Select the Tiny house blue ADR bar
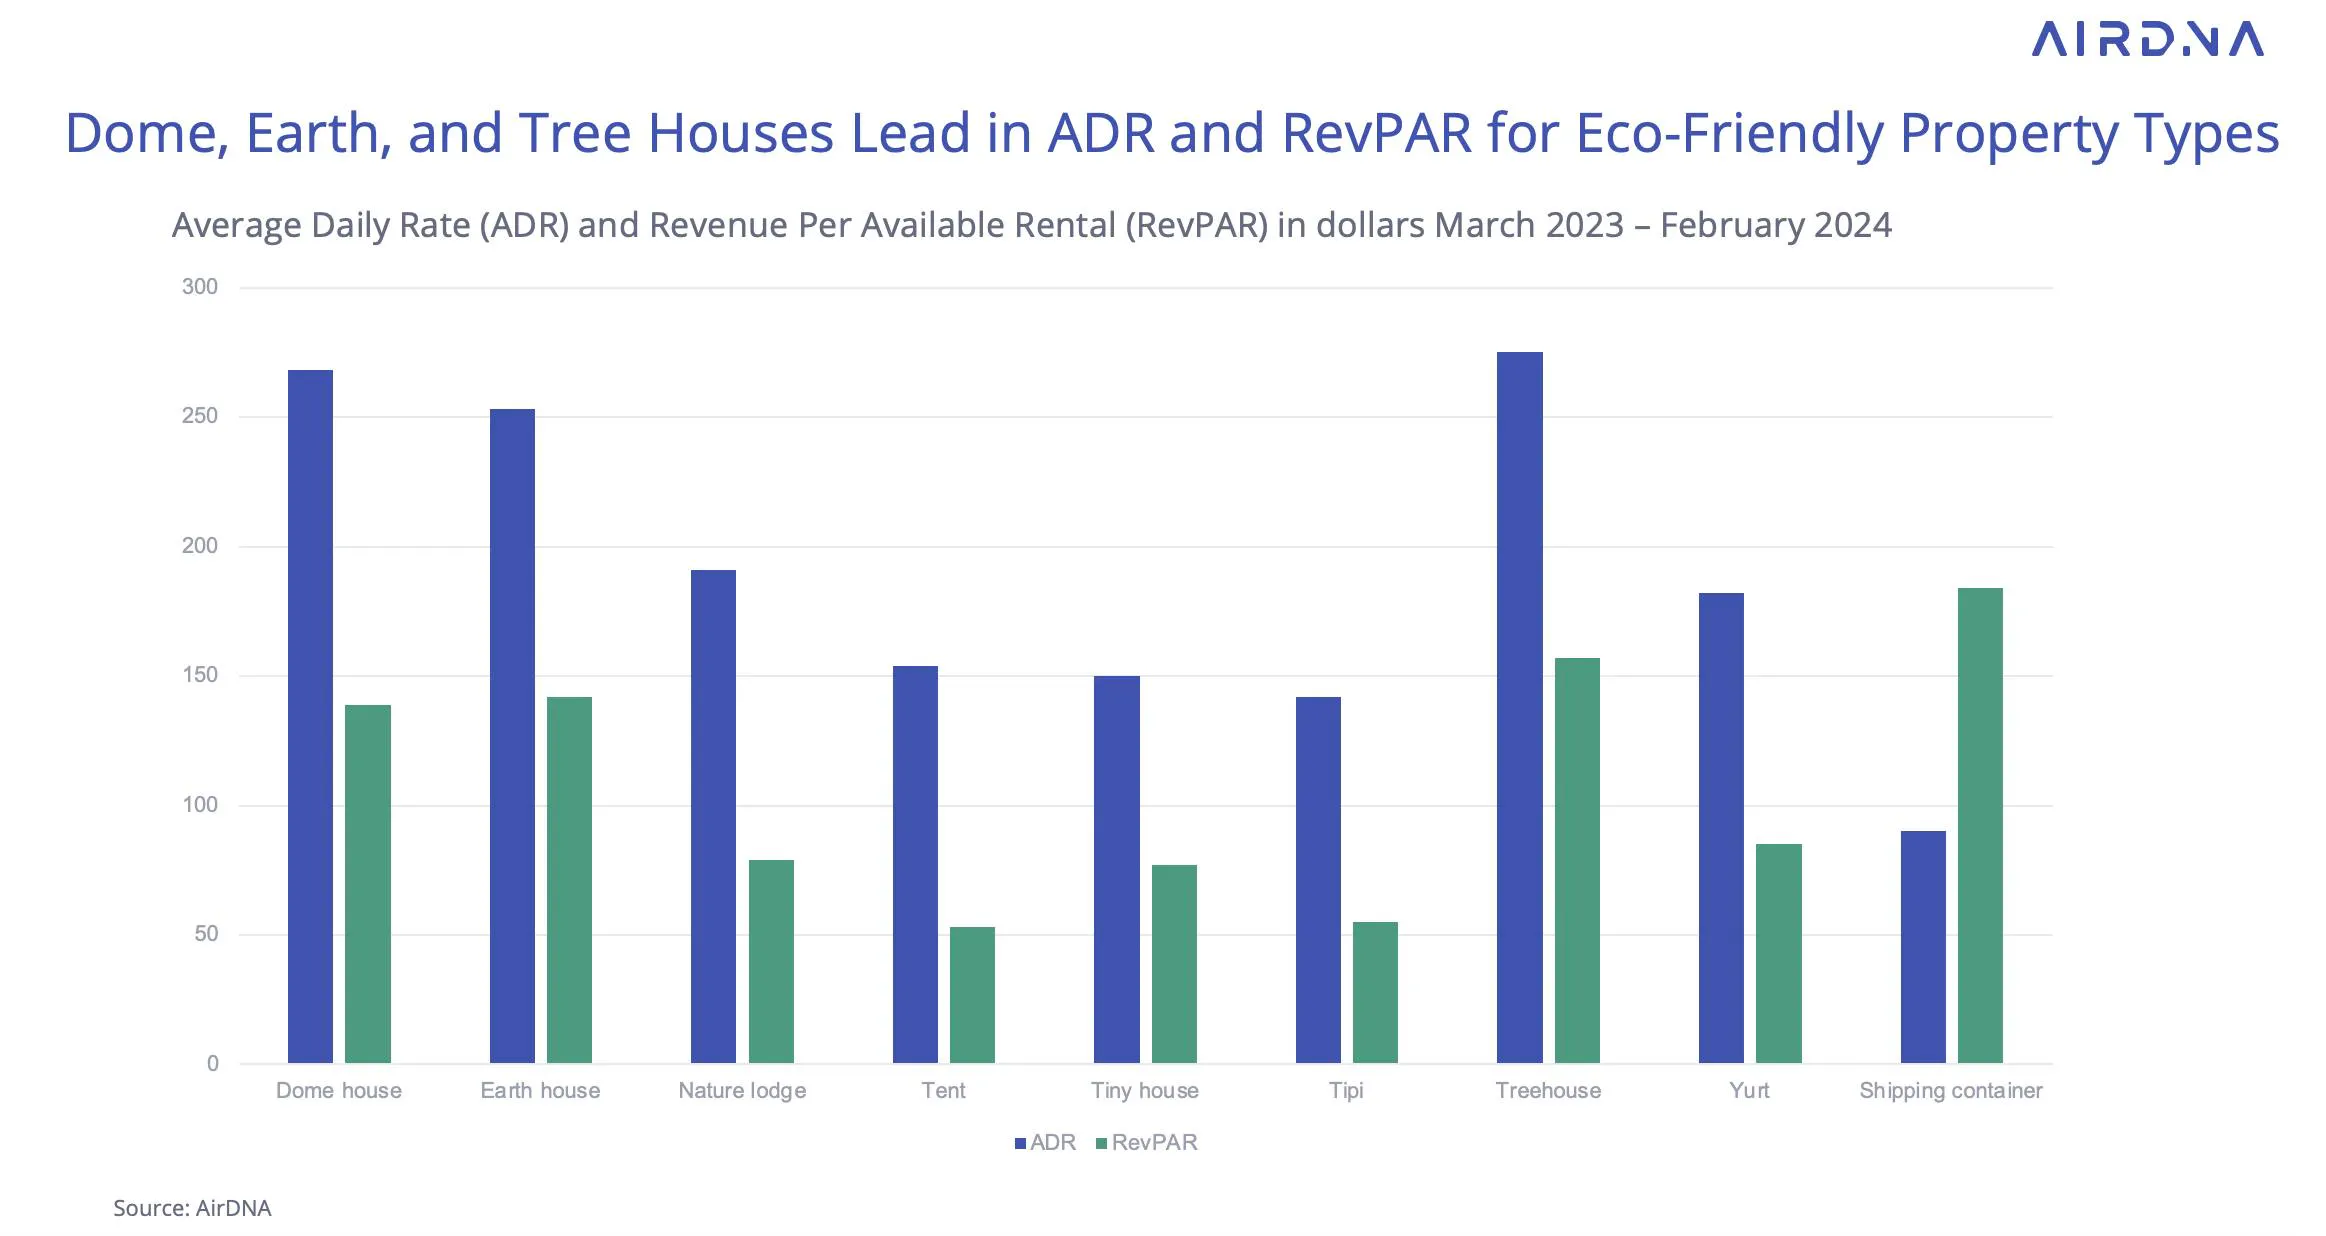 tap(1117, 869)
